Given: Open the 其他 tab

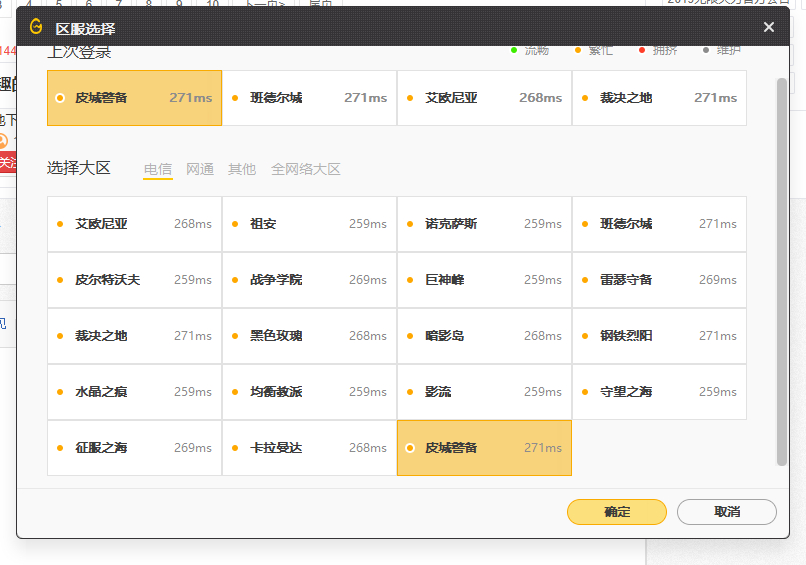Looking at the screenshot, I should point(242,169).
